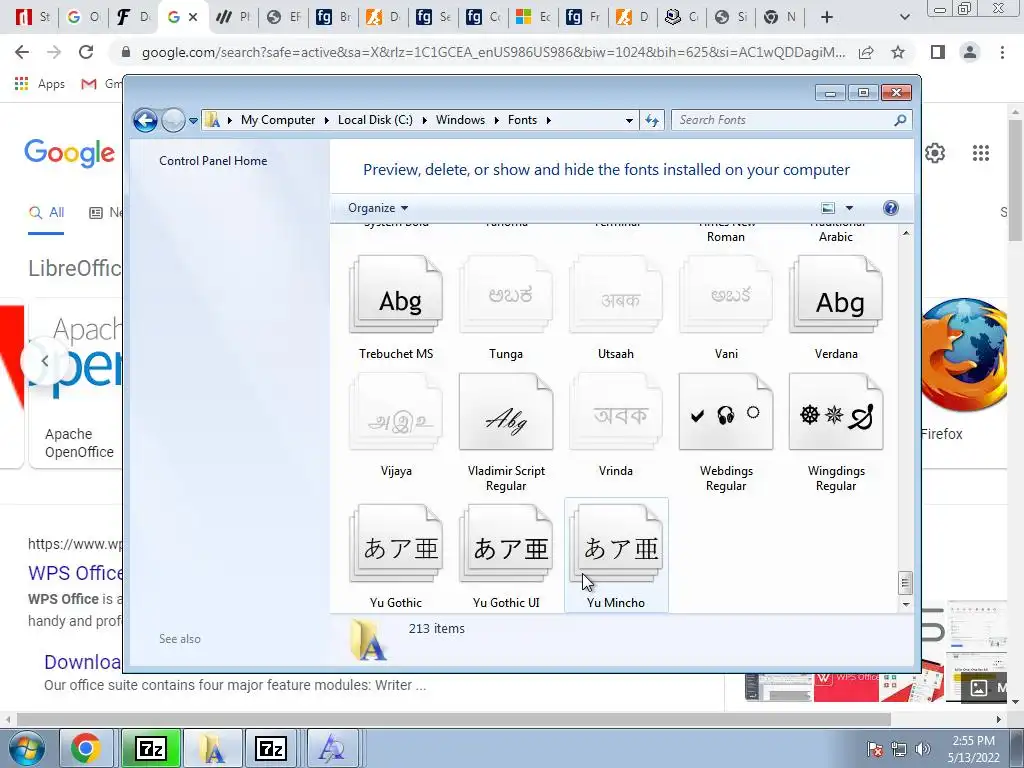The height and width of the screenshot is (768, 1024).
Task: Open recent pages arrow beside forward button
Action: 193,120
